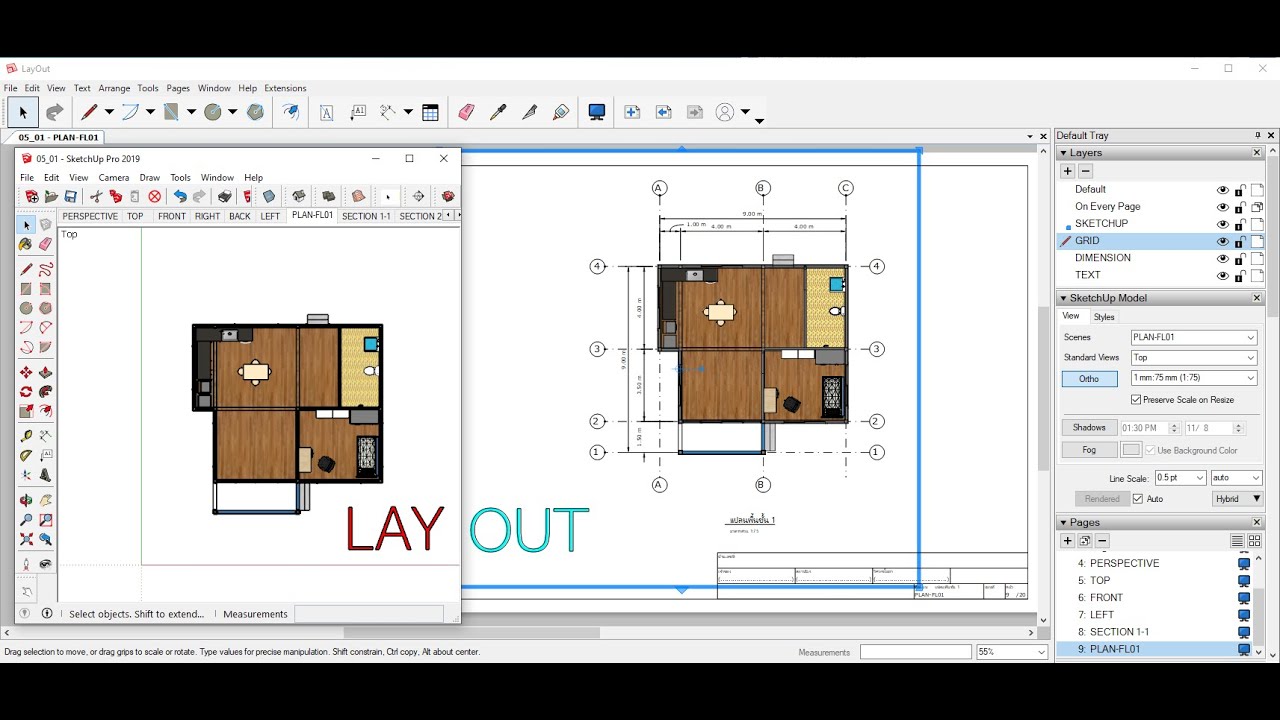This screenshot has height=720, width=1280.
Task: Click the Undo arrow in SketchUp toolbar
Action: point(180,196)
